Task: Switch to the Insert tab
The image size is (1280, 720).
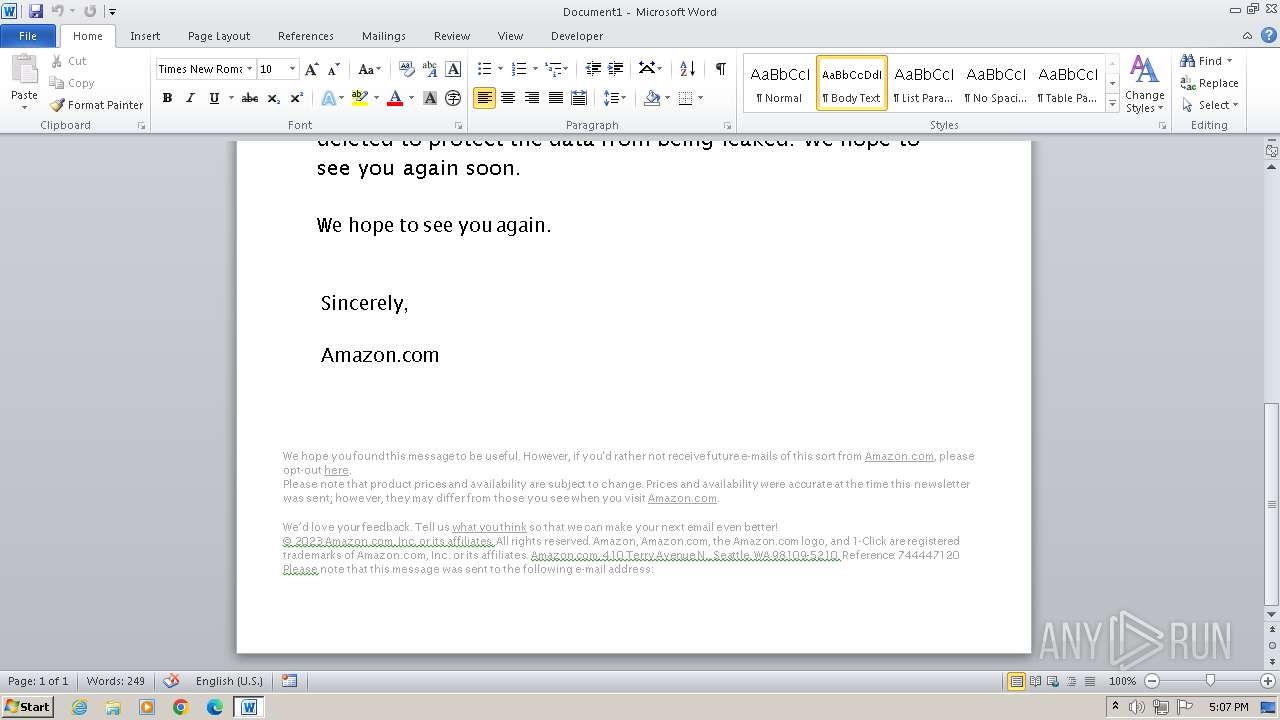Action: [145, 36]
